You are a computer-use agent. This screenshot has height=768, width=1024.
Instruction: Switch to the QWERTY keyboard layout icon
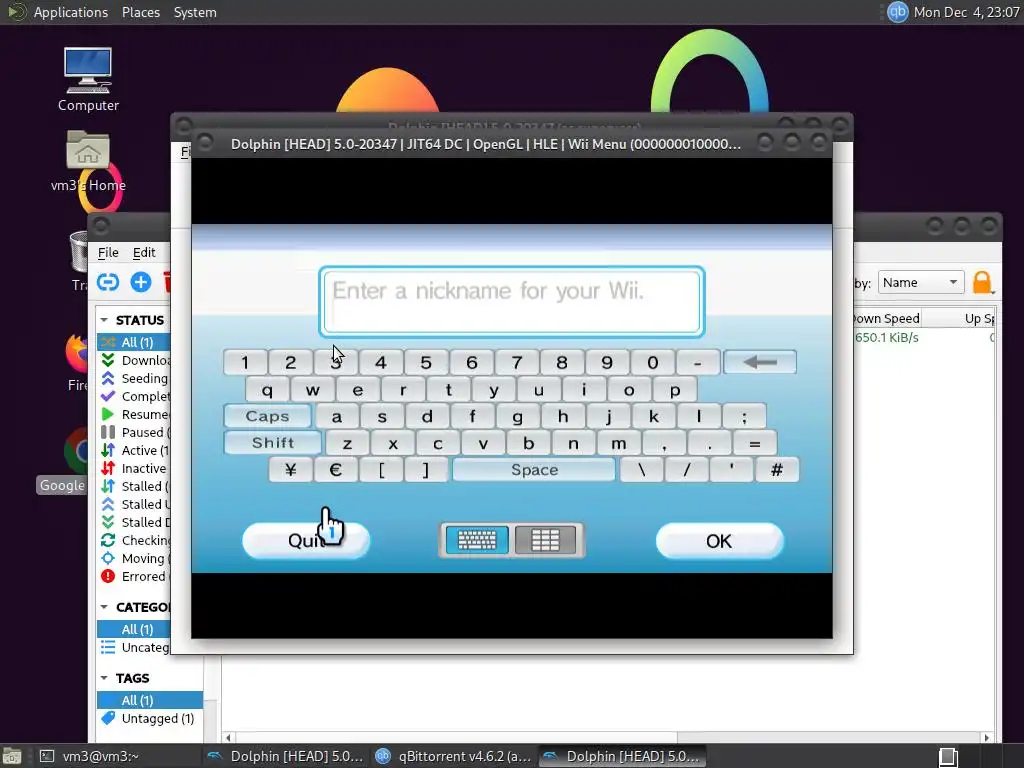coord(477,540)
